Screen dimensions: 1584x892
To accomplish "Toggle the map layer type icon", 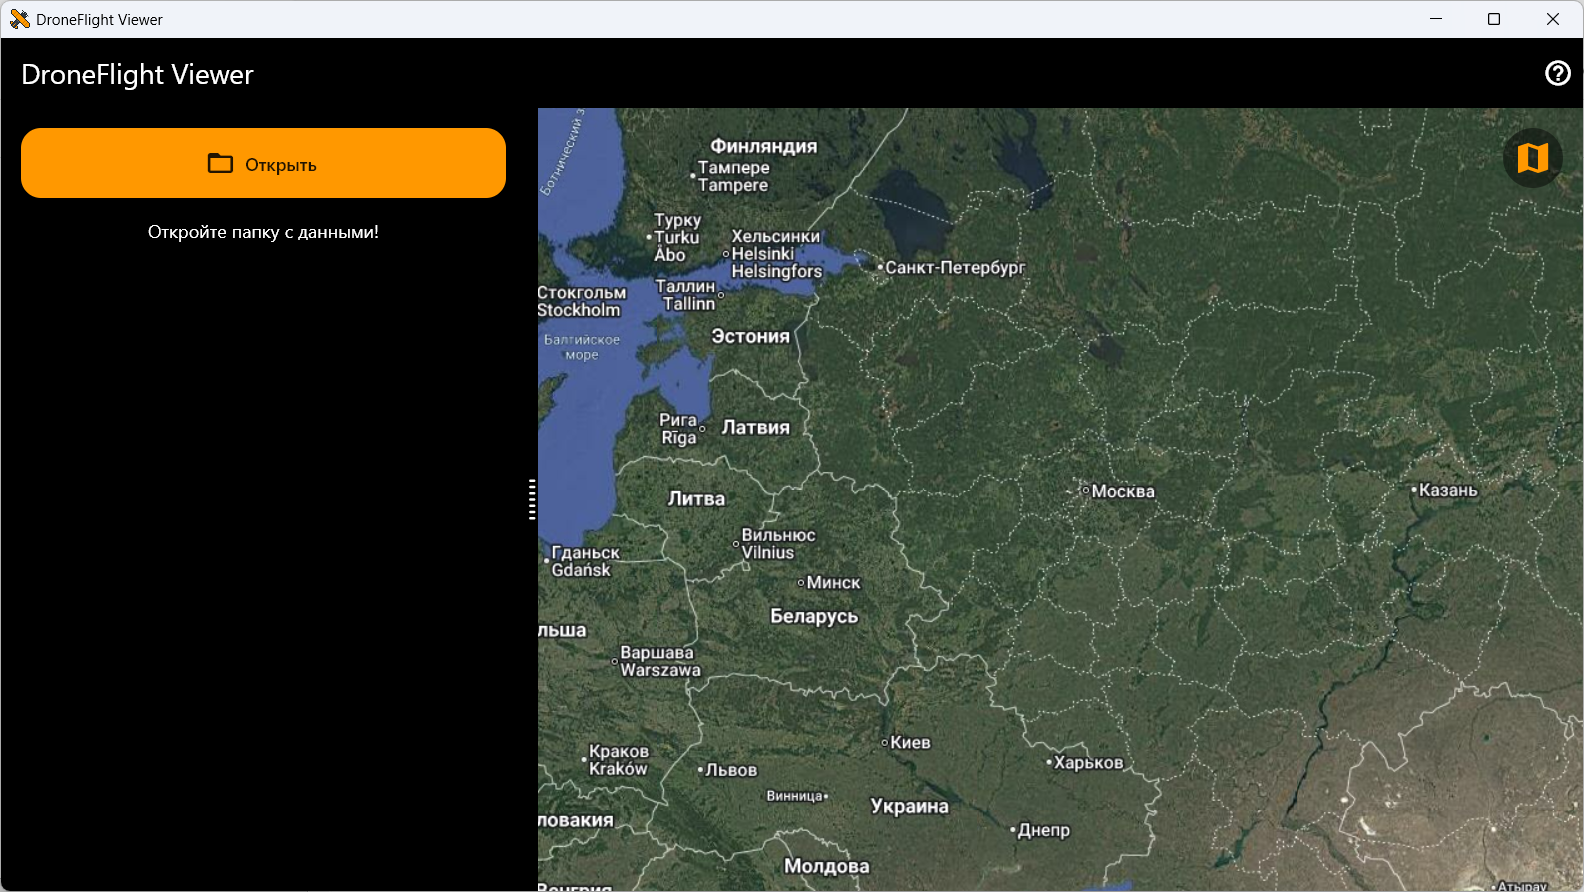I will click(1532, 158).
